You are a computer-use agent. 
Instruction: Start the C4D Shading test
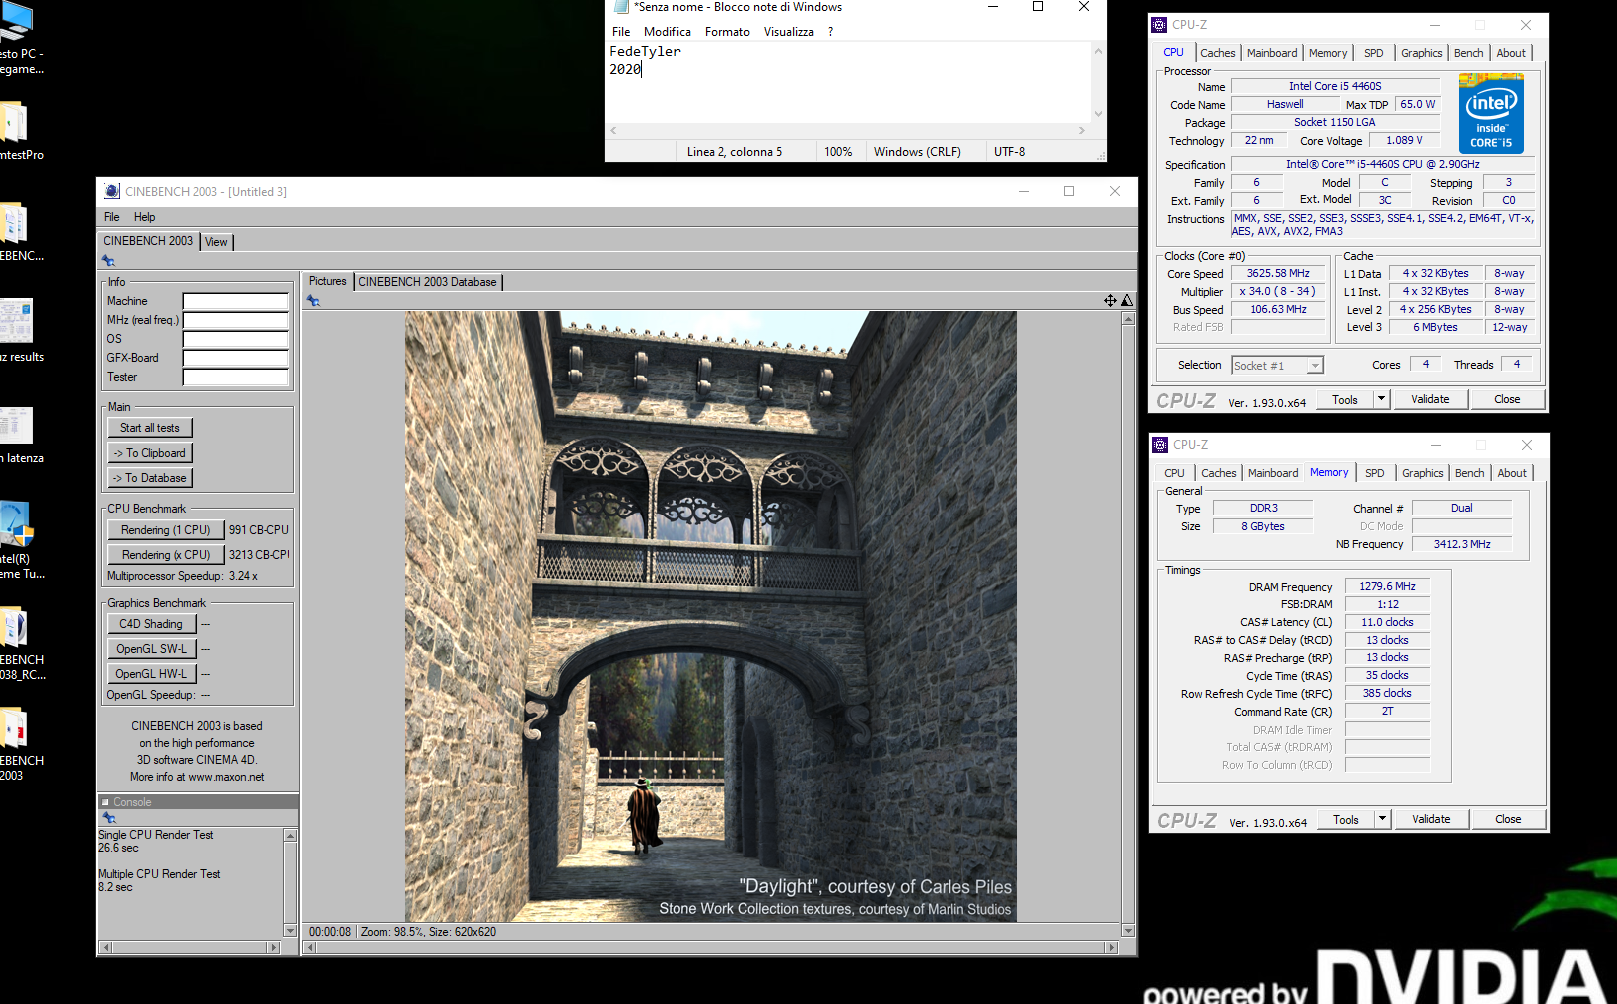tap(151, 624)
